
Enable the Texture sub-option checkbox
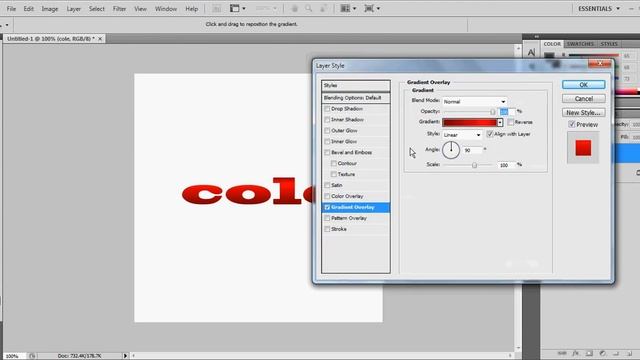pos(333,174)
